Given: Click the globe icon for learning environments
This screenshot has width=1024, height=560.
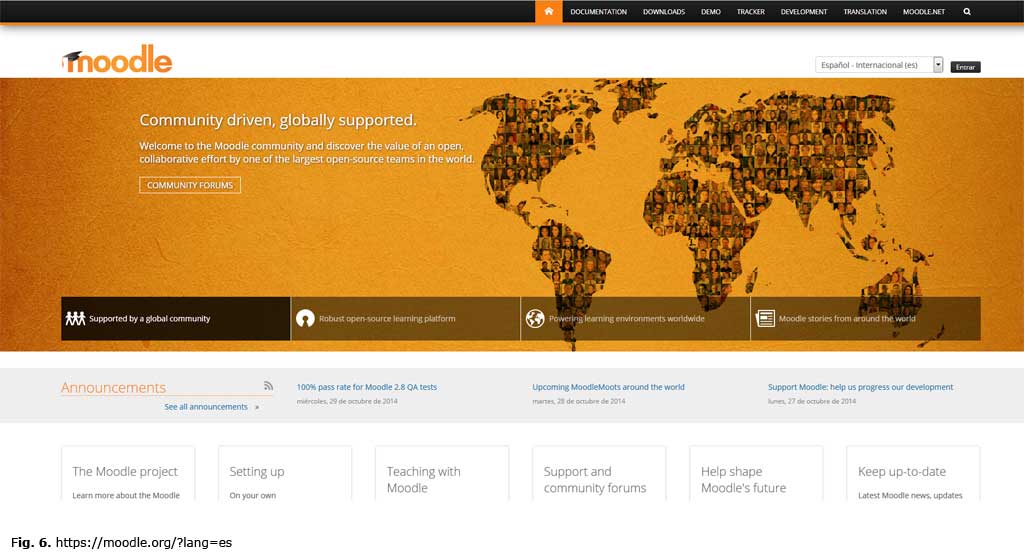Looking at the screenshot, I should click(535, 319).
